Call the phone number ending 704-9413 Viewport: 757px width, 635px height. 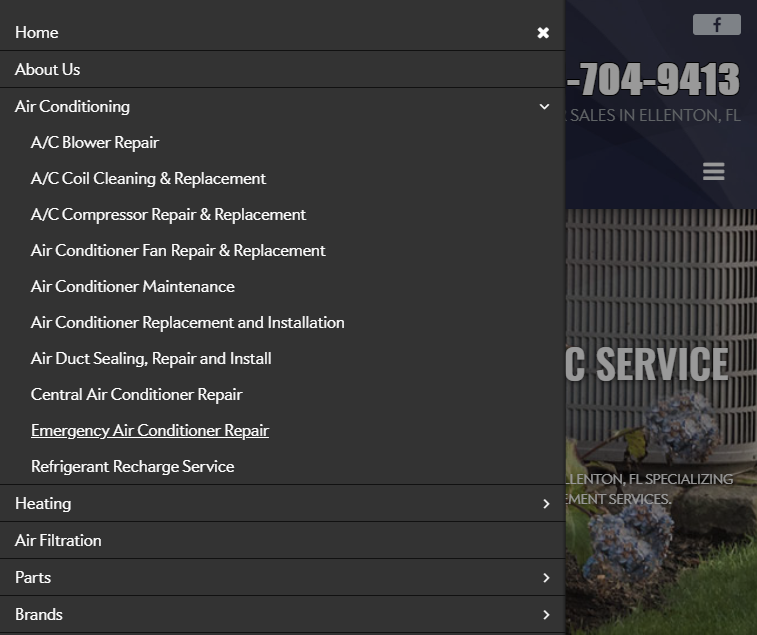point(653,79)
